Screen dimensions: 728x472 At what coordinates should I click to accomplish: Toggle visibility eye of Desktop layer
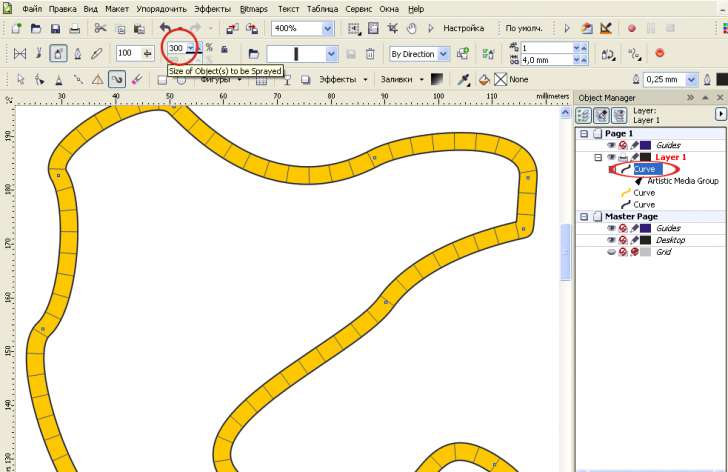611,240
